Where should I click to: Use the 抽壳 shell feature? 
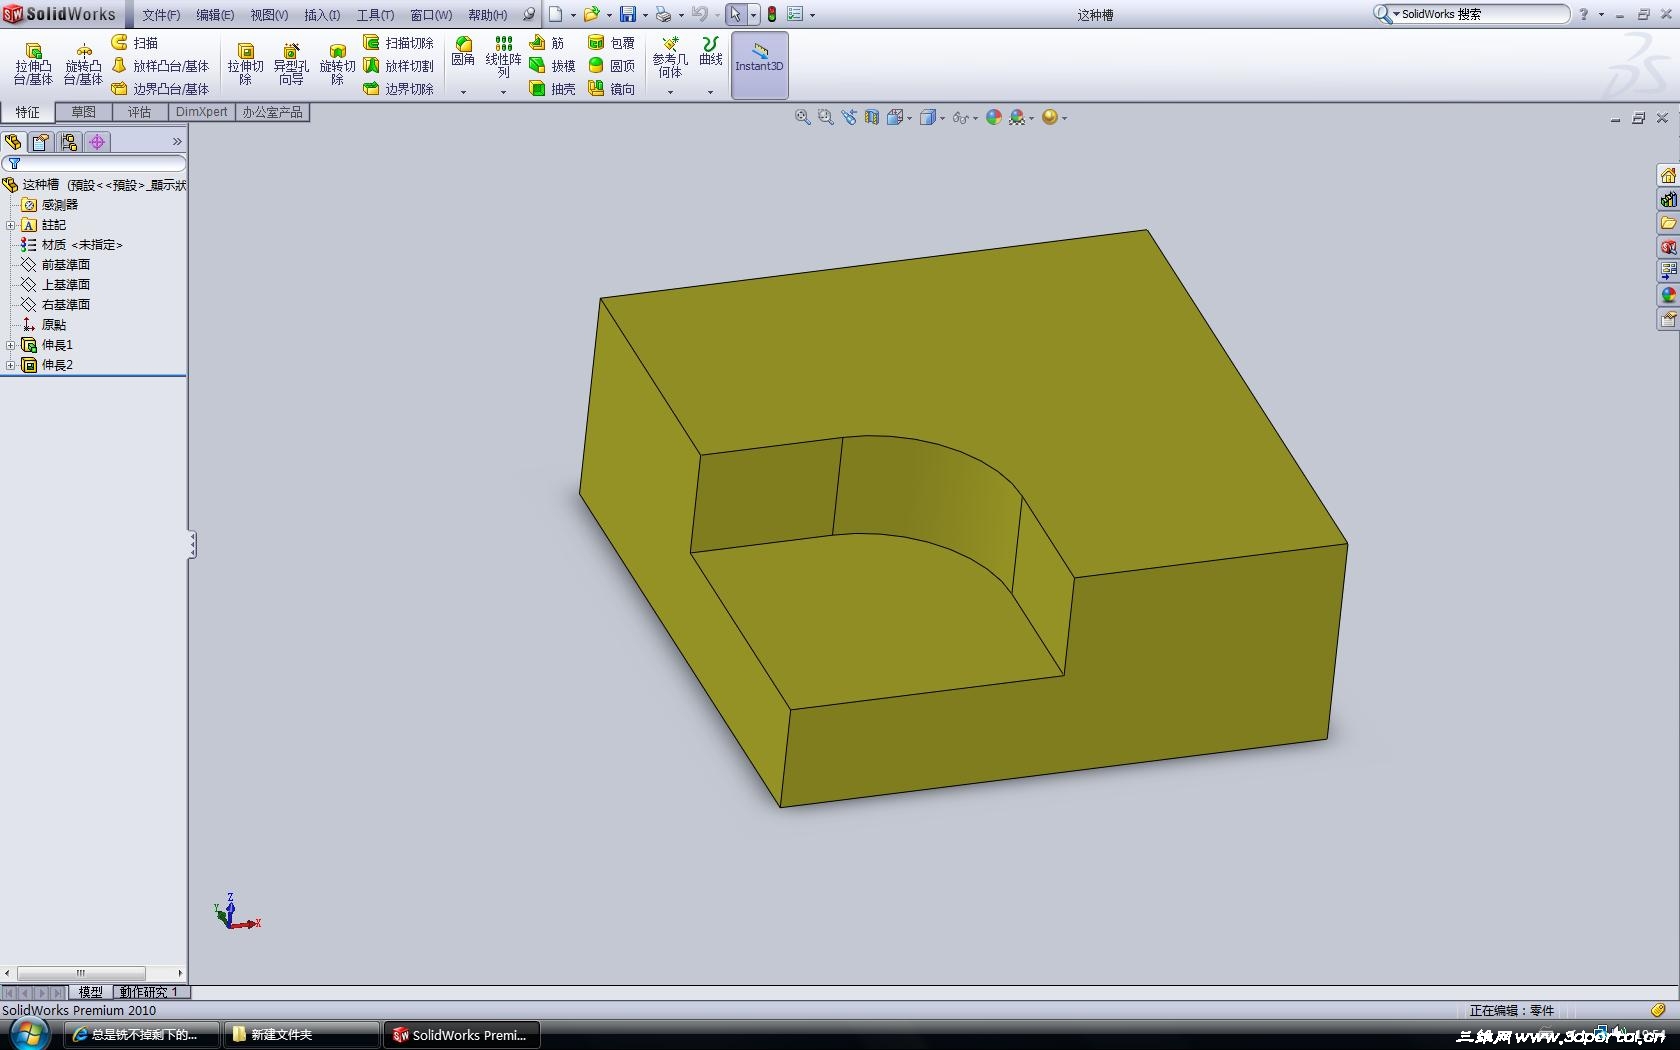pos(552,89)
